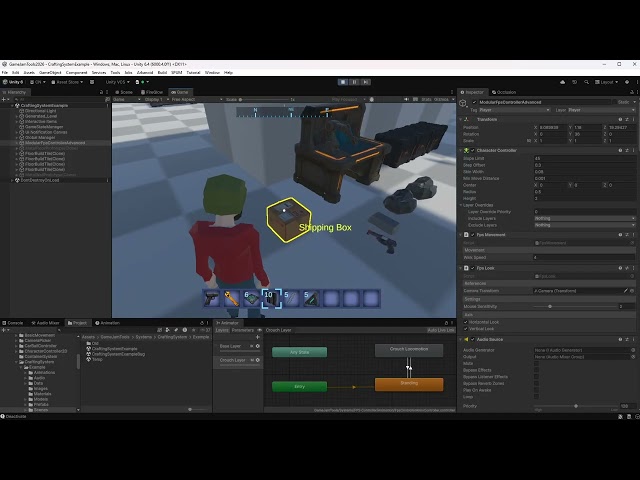
Task: Select the pistol slot in hotbar
Action: 211,299
